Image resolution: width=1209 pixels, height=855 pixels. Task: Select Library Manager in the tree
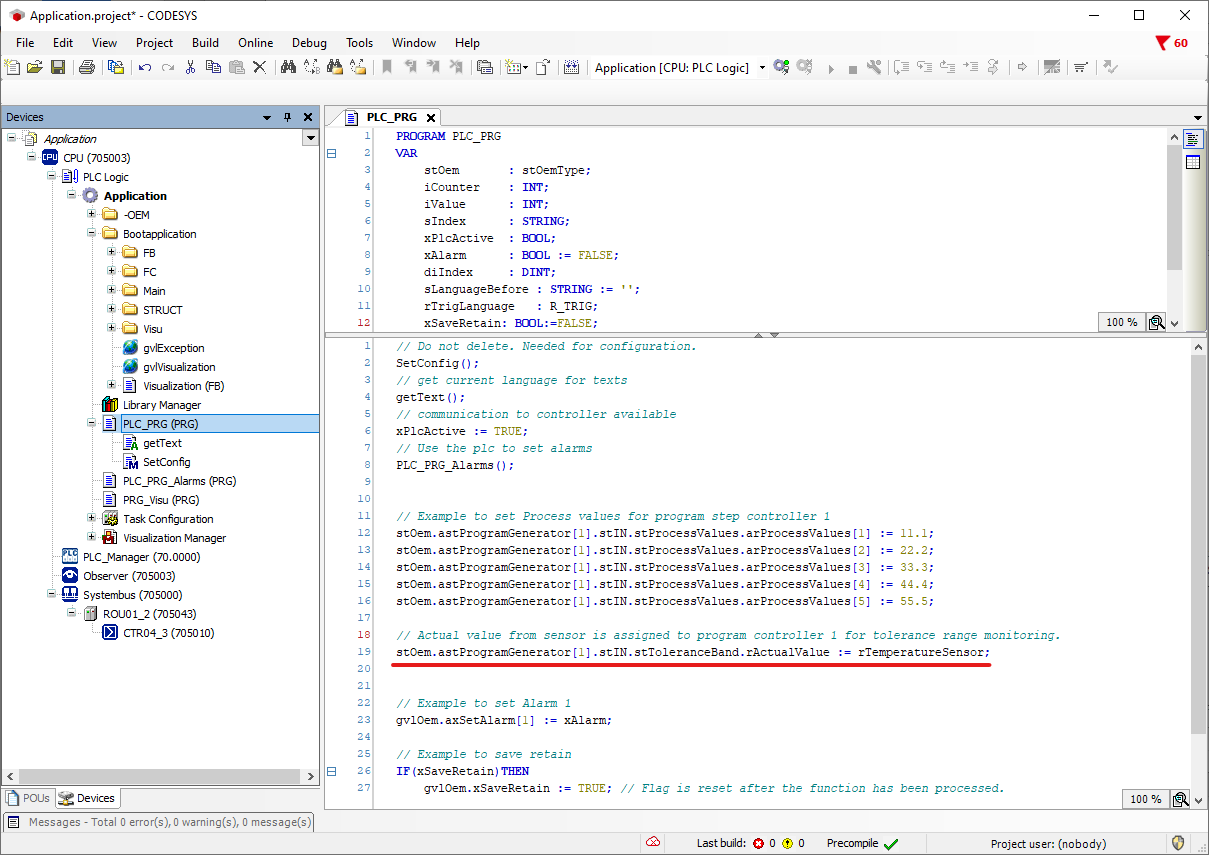pyautogui.click(x=161, y=405)
